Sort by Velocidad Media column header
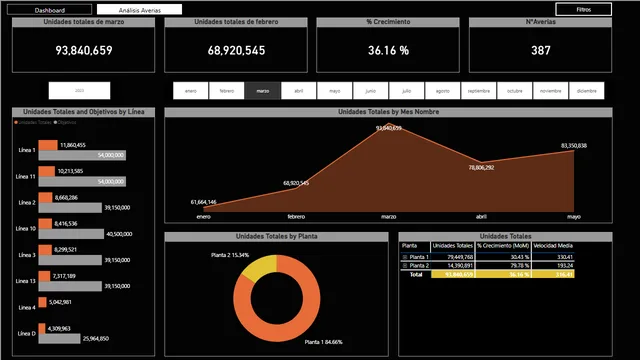 [x=553, y=246]
